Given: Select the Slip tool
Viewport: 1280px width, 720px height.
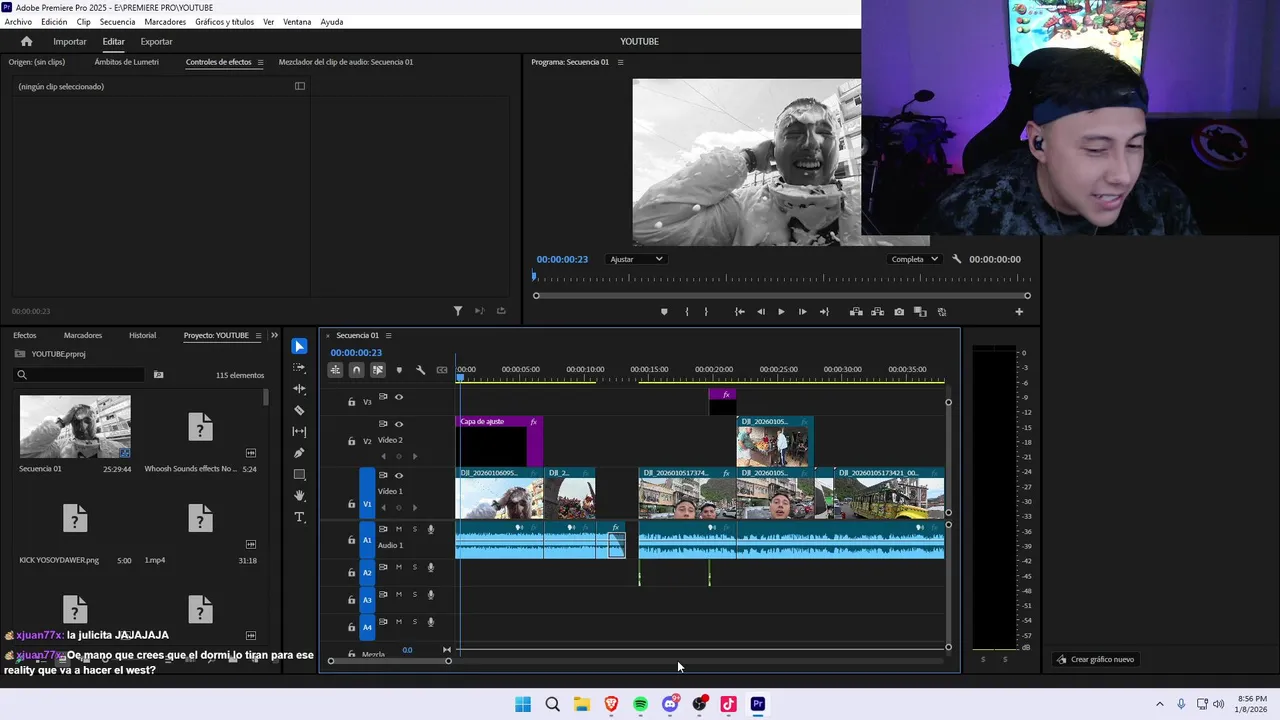Looking at the screenshot, I should (299, 431).
